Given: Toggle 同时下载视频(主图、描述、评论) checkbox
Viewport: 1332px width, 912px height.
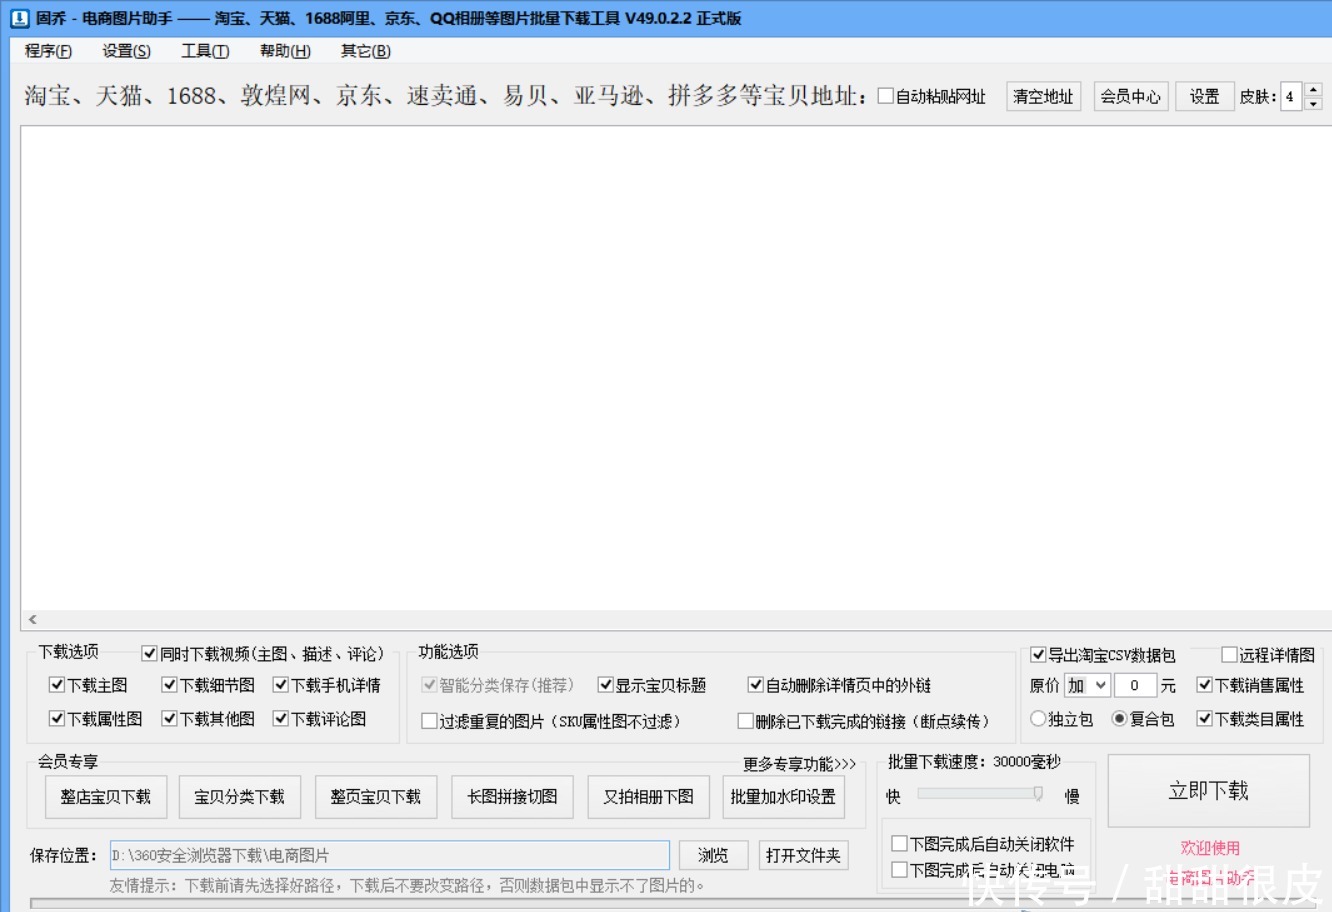Looking at the screenshot, I should click(x=150, y=654).
